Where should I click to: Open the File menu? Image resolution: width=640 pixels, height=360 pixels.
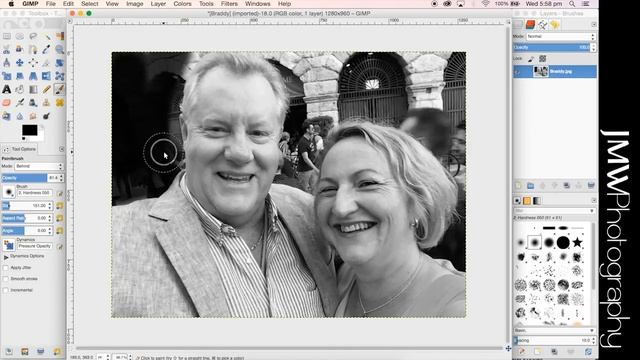pyautogui.click(x=51, y=4)
